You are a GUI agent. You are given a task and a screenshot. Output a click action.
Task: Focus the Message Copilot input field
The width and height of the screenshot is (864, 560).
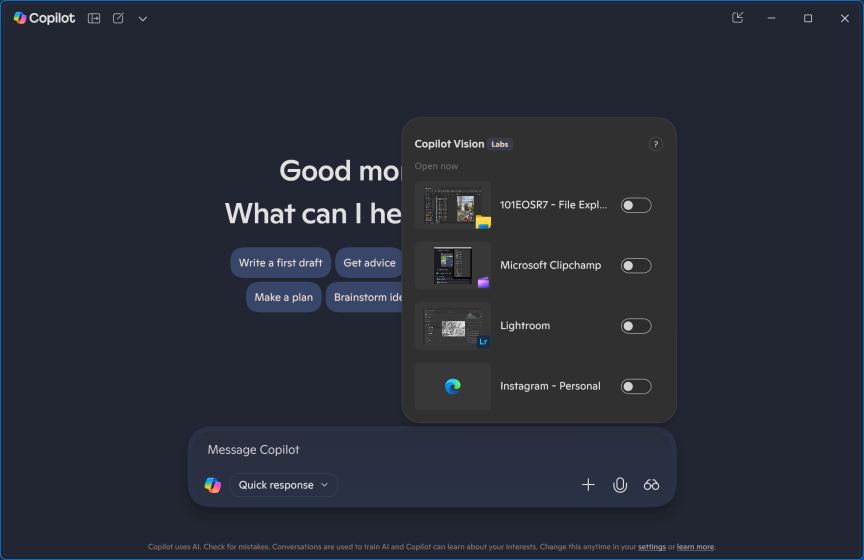[x=432, y=450]
